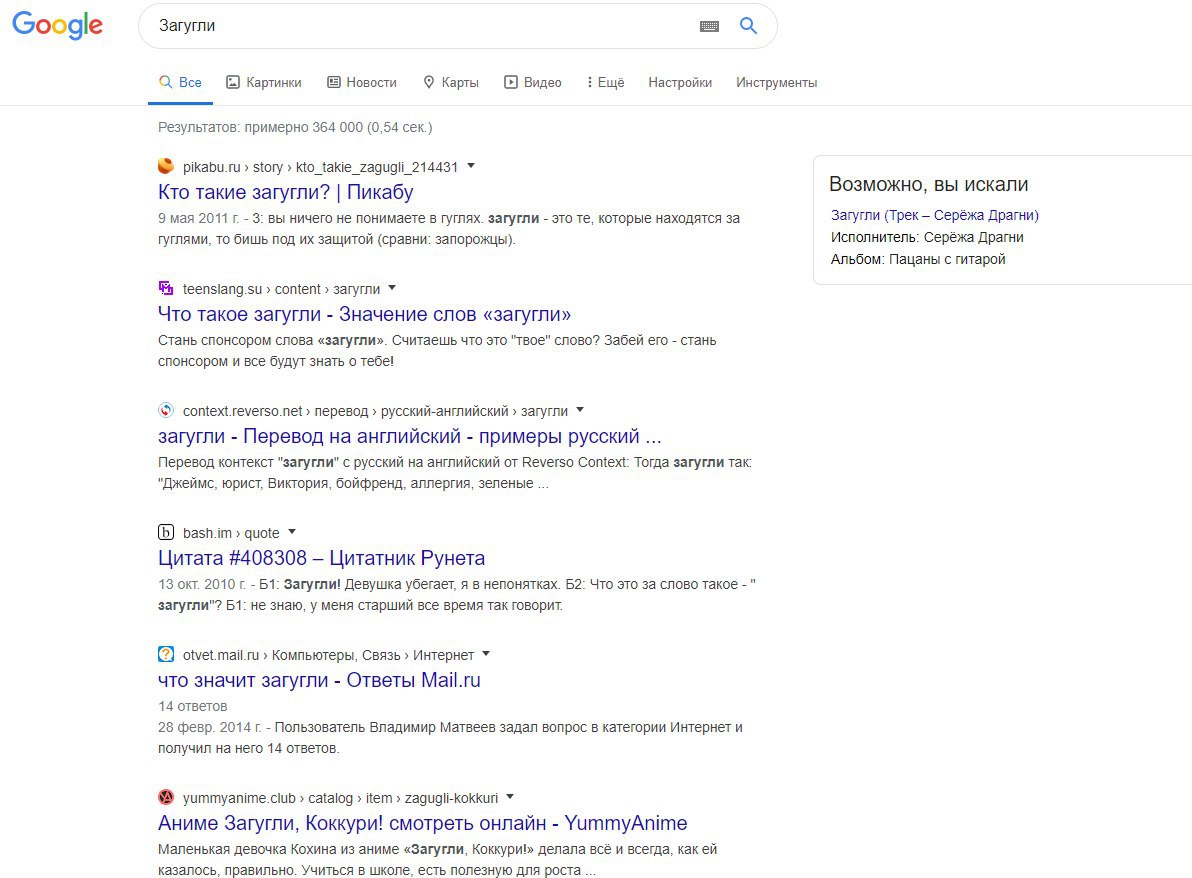Click the blue search magnifier button
Image resolution: width=1192 pixels, height=878 pixels.
pos(748,26)
